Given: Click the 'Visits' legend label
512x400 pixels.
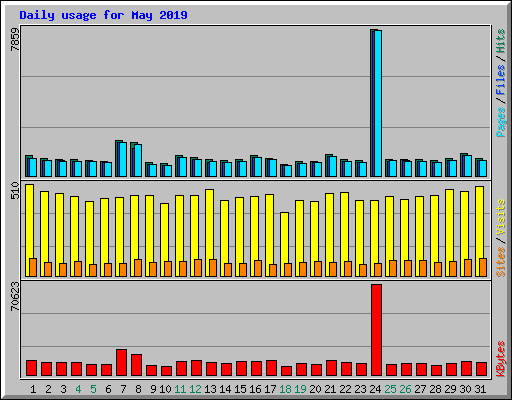Looking at the screenshot, I should (x=501, y=218).
